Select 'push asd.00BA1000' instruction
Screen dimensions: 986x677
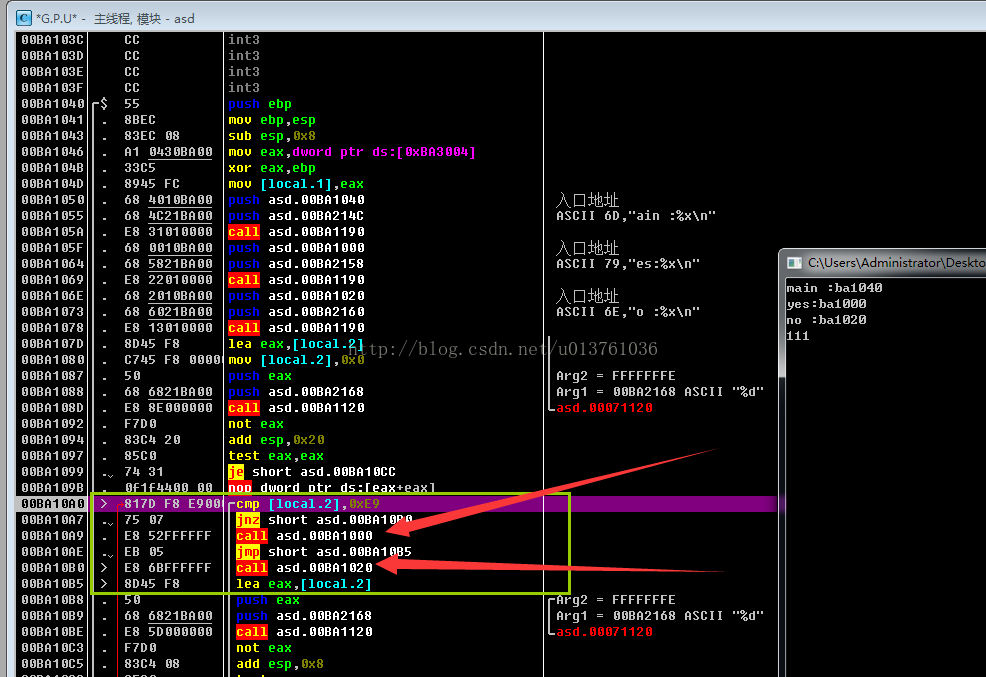[296, 248]
